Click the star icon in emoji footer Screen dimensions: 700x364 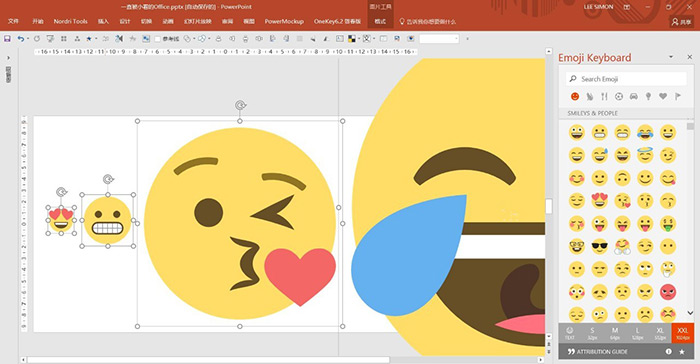682,351
